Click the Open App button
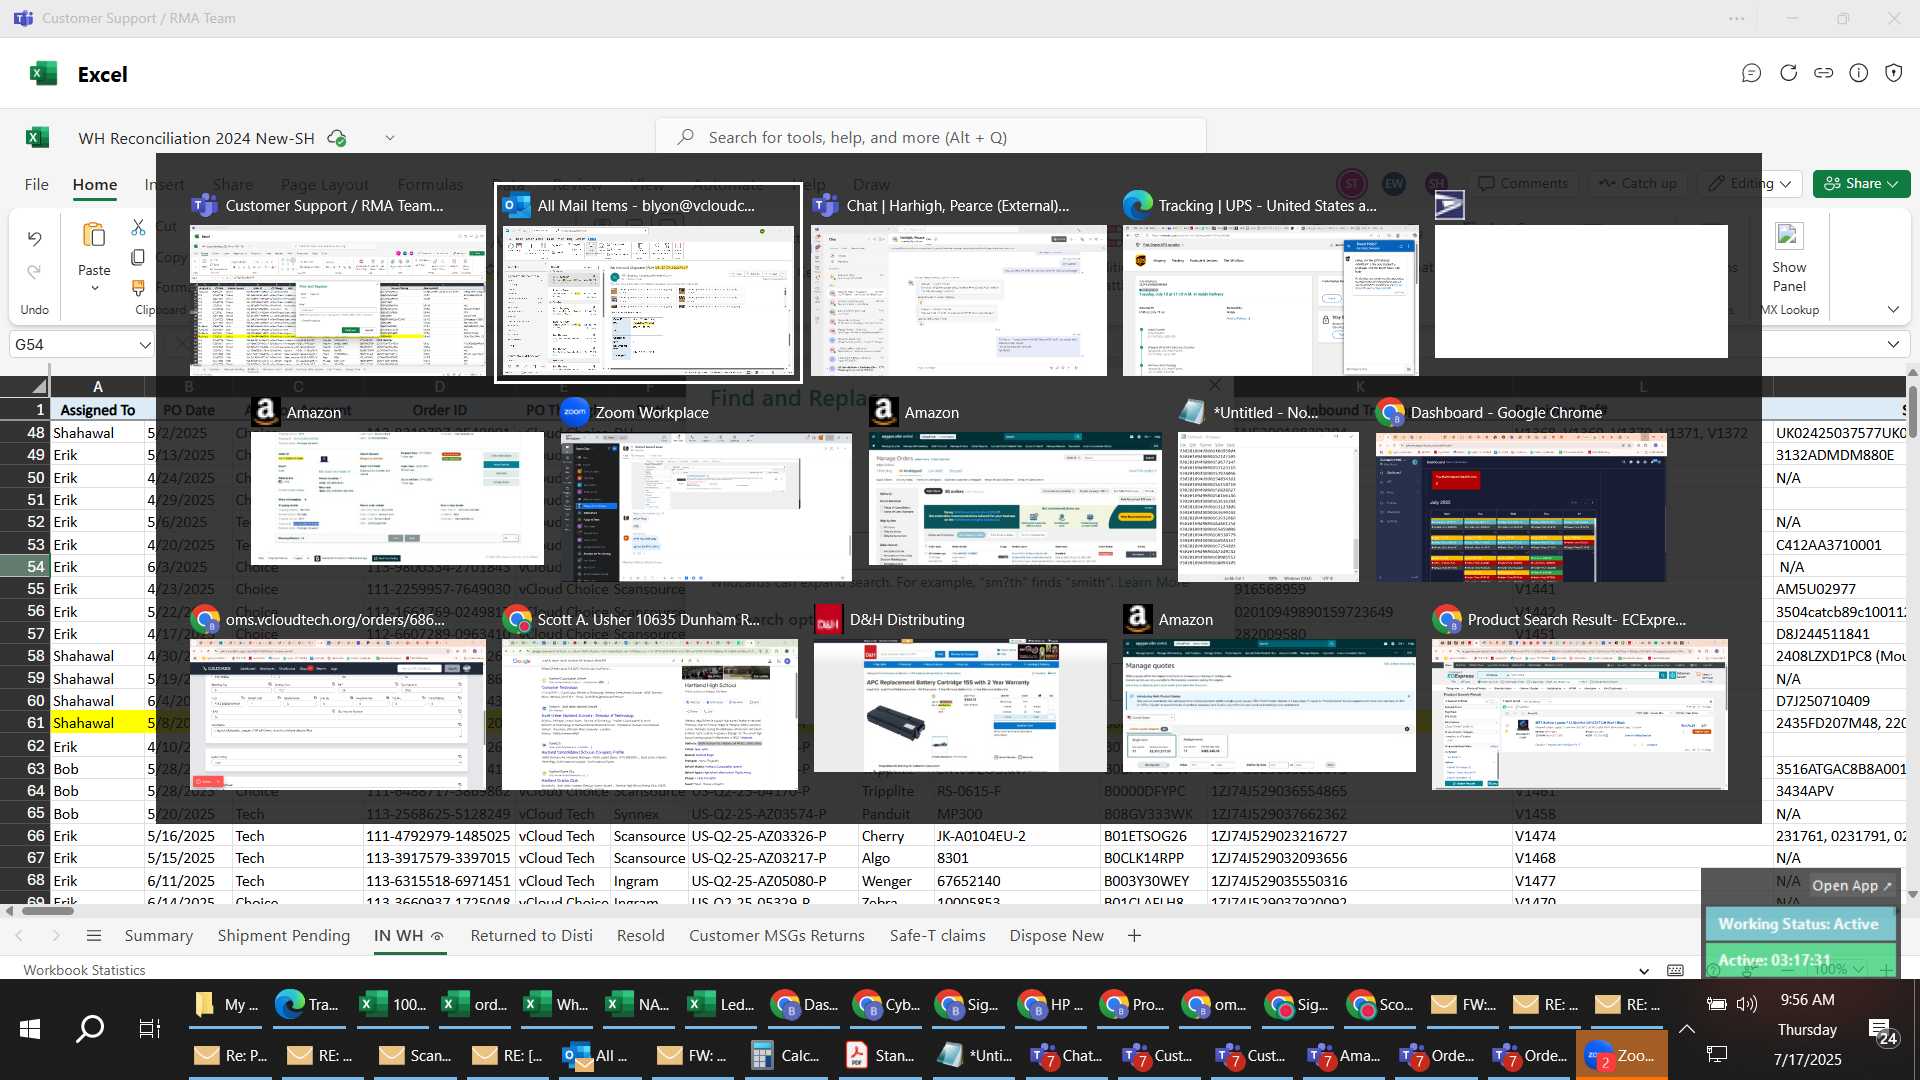Image resolution: width=1920 pixels, height=1080 pixels. tap(1851, 886)
